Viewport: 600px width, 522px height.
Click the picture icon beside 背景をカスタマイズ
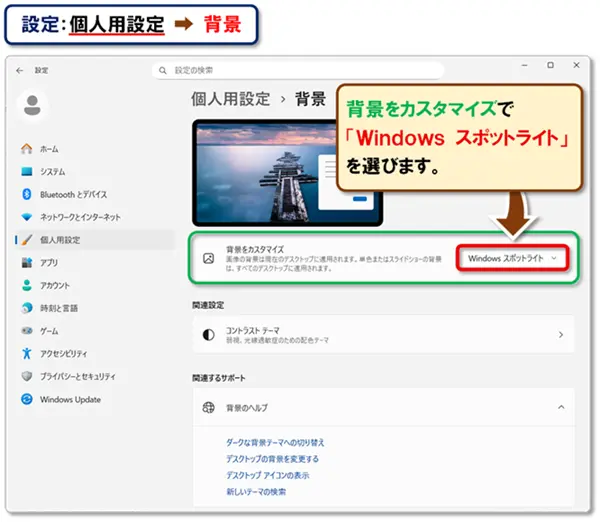[x=209, y=258]
